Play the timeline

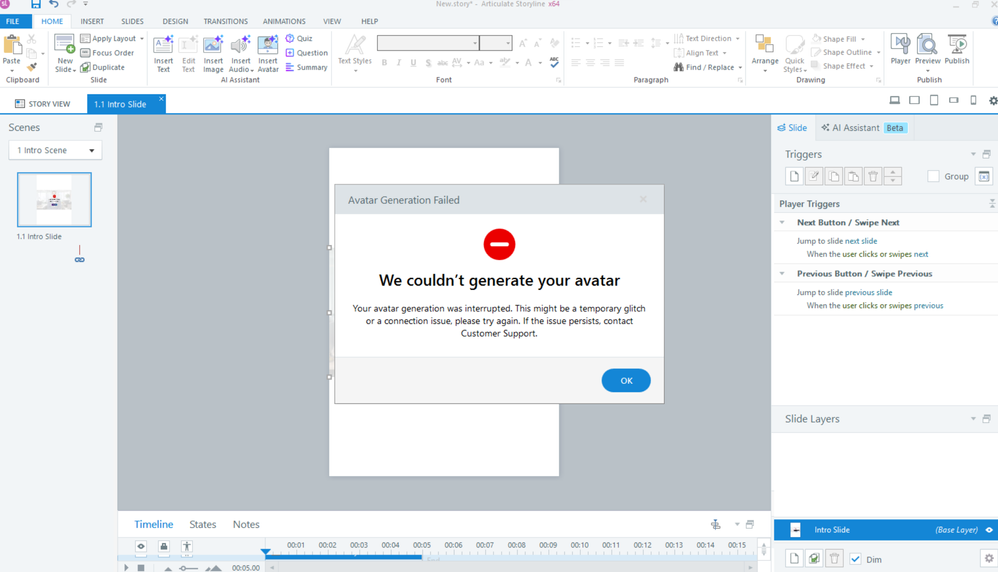point(126,568)
